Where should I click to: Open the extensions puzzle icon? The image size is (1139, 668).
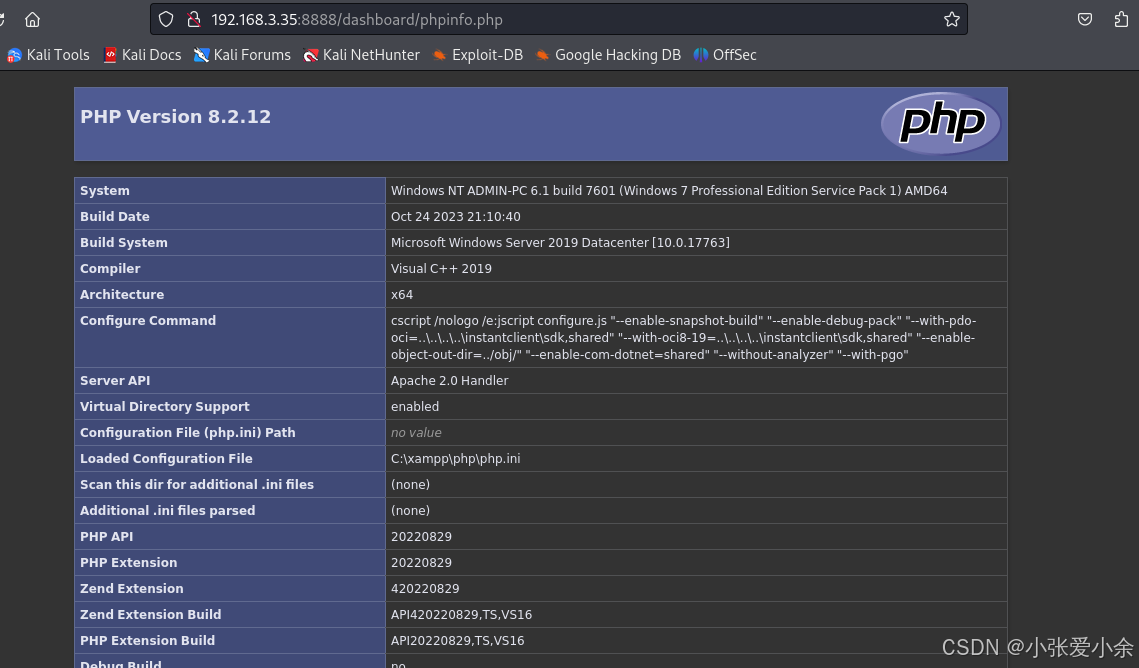point(1122,20)
